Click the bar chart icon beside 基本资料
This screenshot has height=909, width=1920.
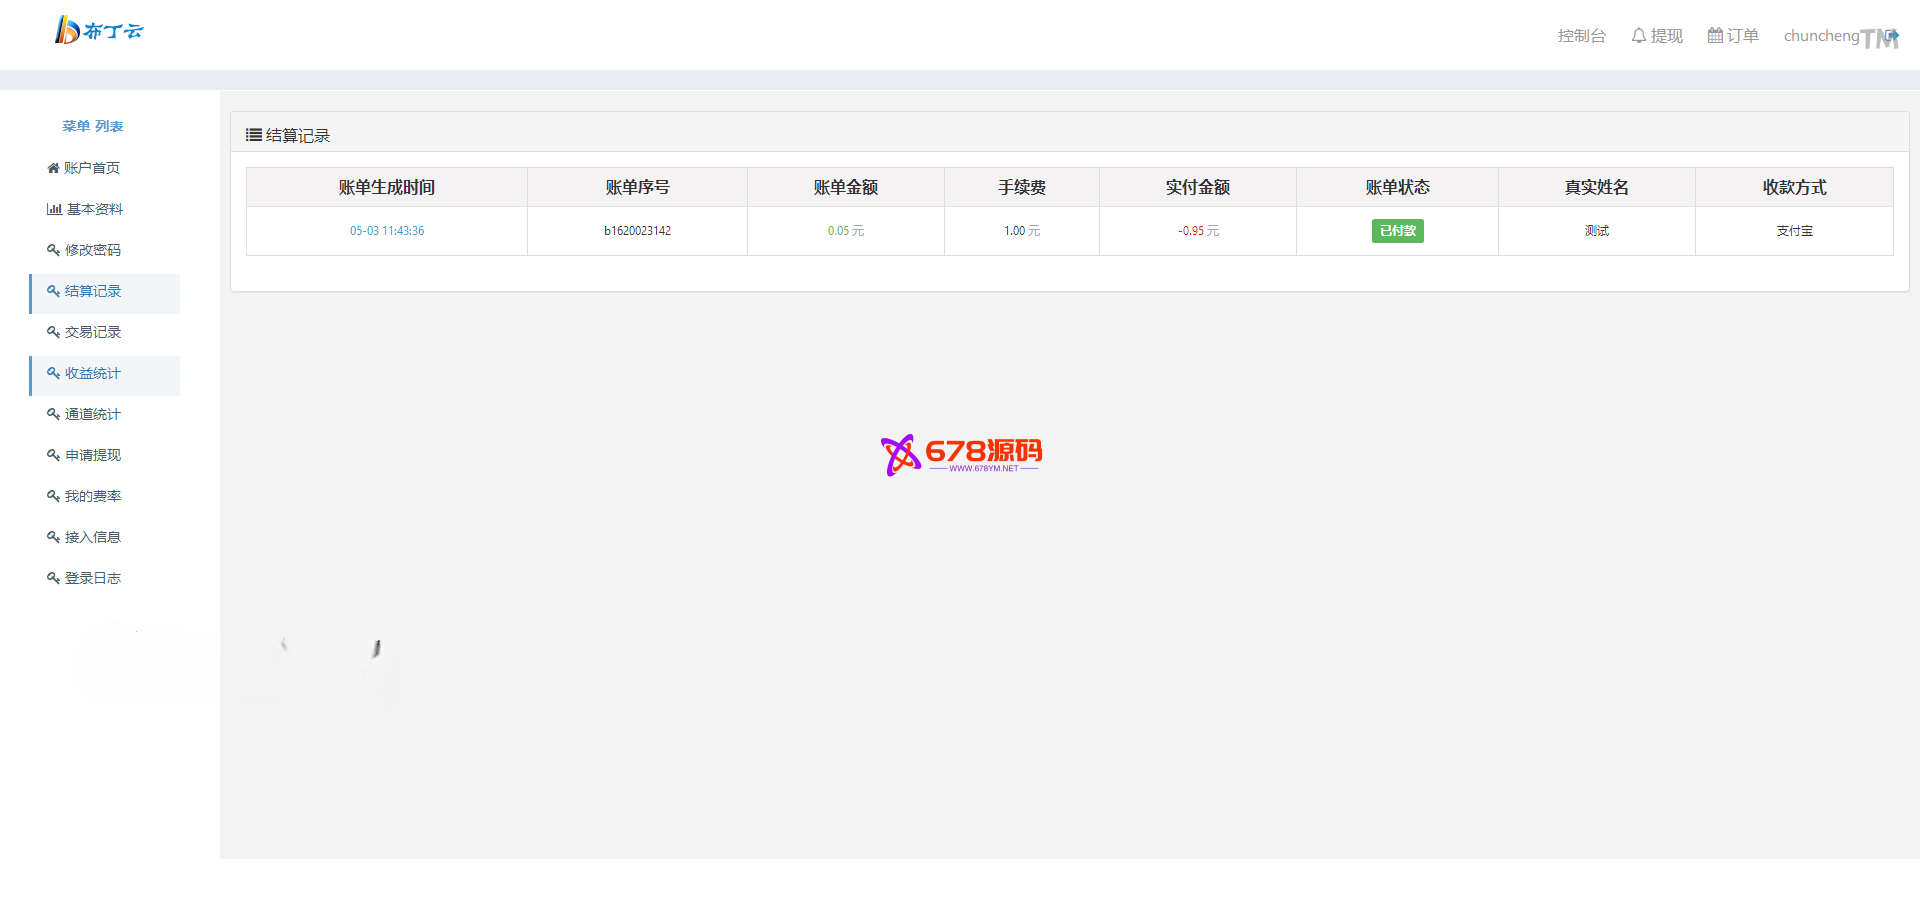tap(54, 209)
